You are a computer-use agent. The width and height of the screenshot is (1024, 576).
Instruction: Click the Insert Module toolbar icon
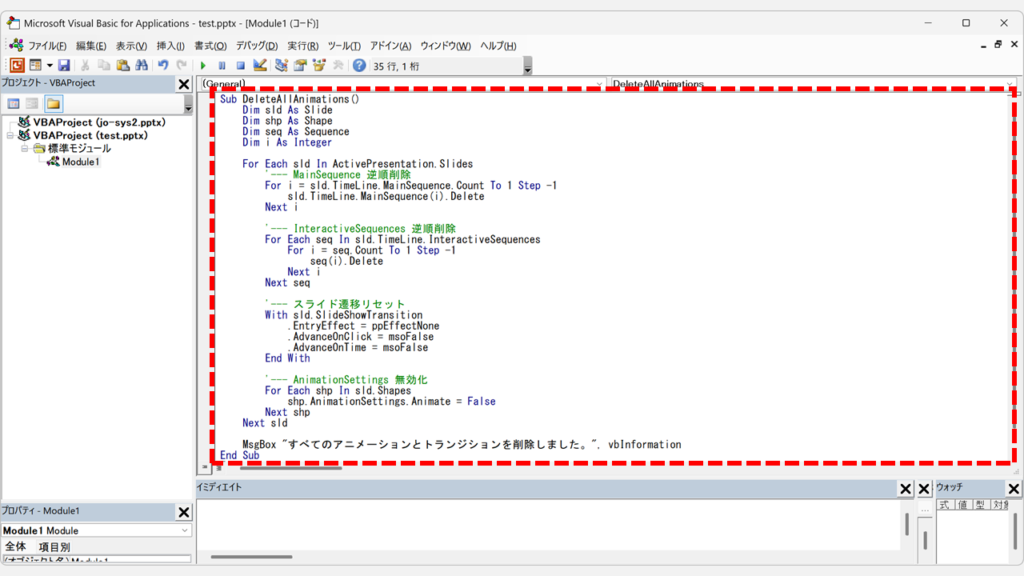[35, 65]
